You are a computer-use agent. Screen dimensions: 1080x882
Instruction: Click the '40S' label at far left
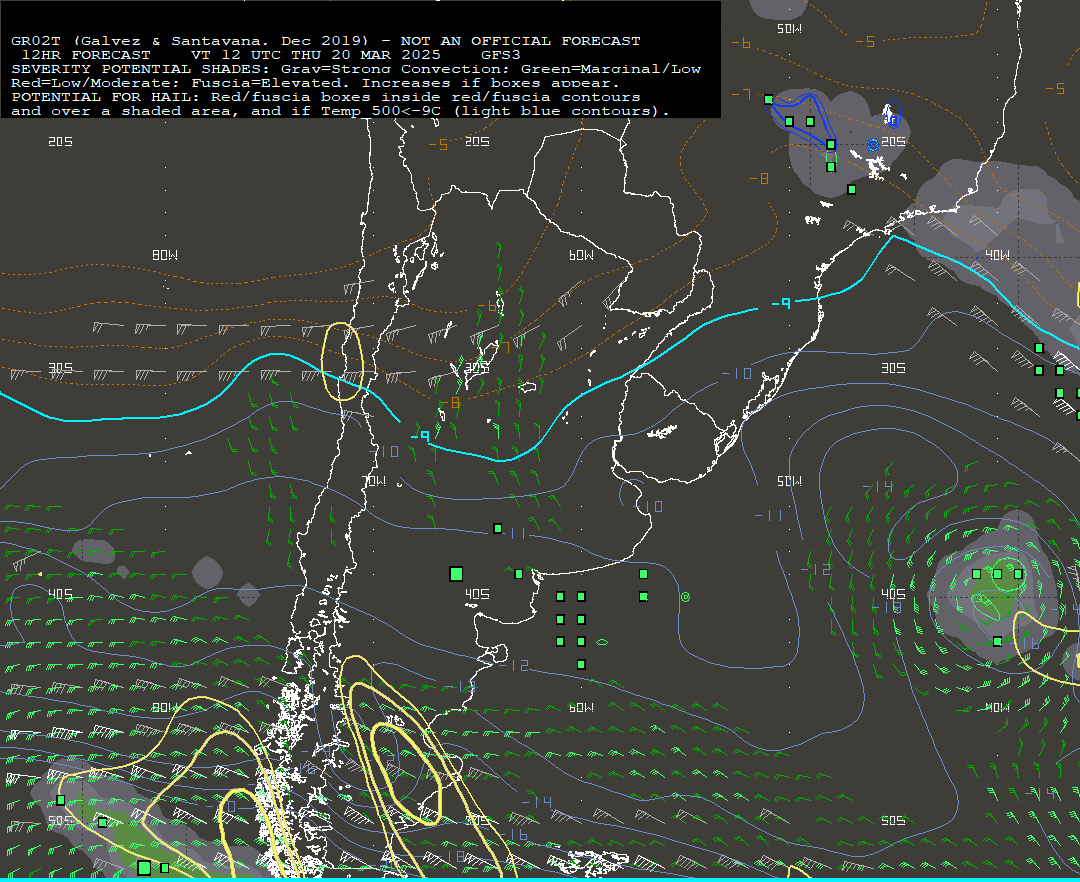pyautogui.click(x=61, y=594)
